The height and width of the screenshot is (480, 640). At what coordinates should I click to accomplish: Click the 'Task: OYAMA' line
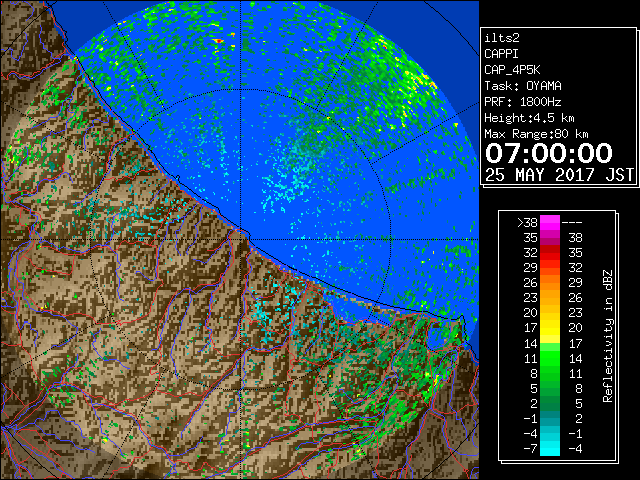click(x=523, y=86)
